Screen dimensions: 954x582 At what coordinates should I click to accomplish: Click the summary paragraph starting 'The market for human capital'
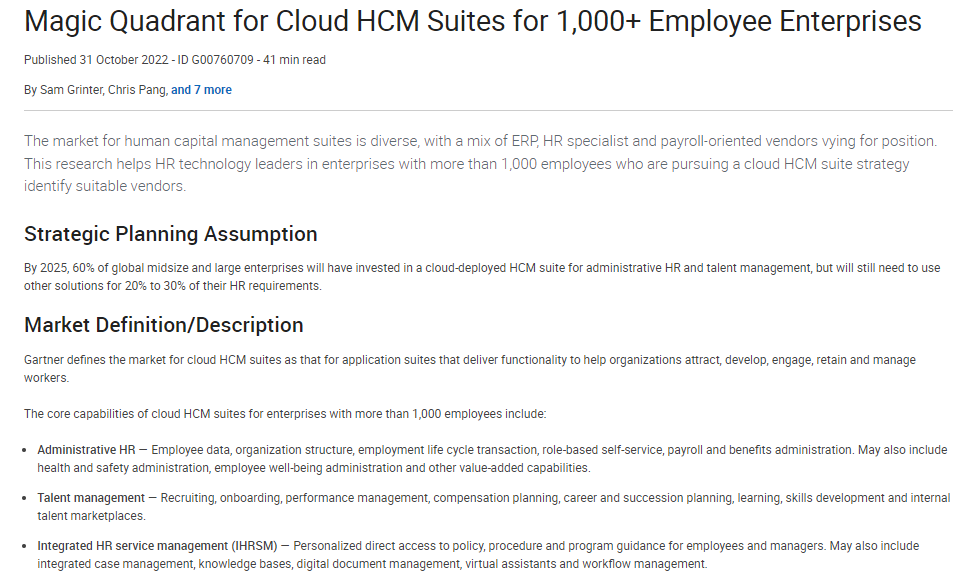pos(481,164)
